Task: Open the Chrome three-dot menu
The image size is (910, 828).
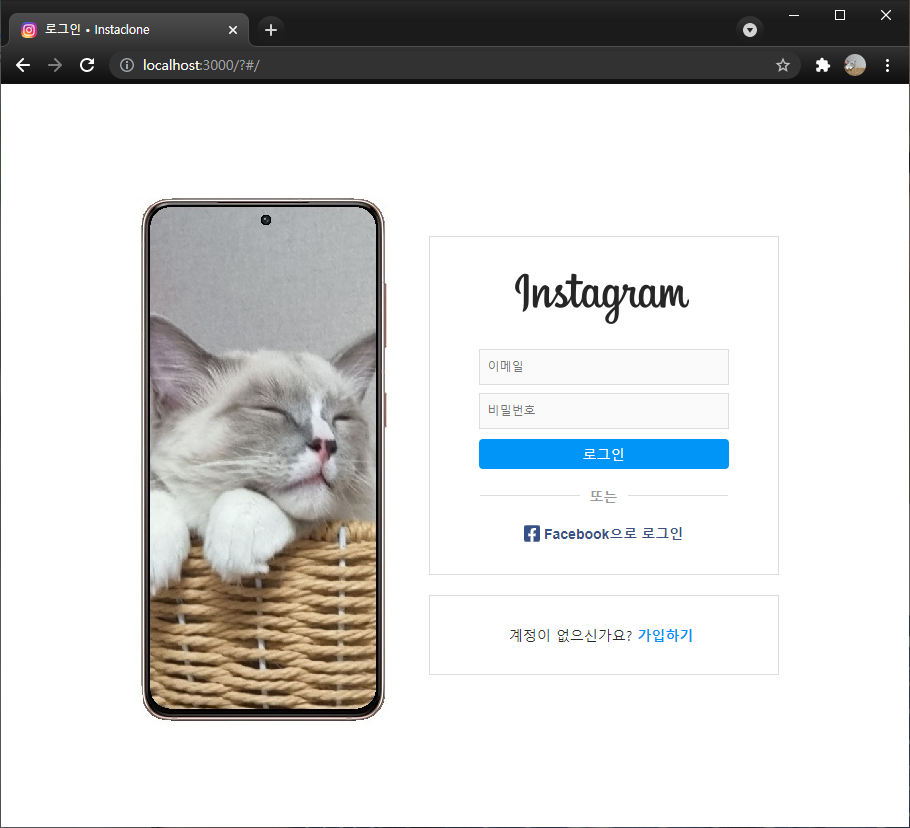Action: (x=887, y=65)
